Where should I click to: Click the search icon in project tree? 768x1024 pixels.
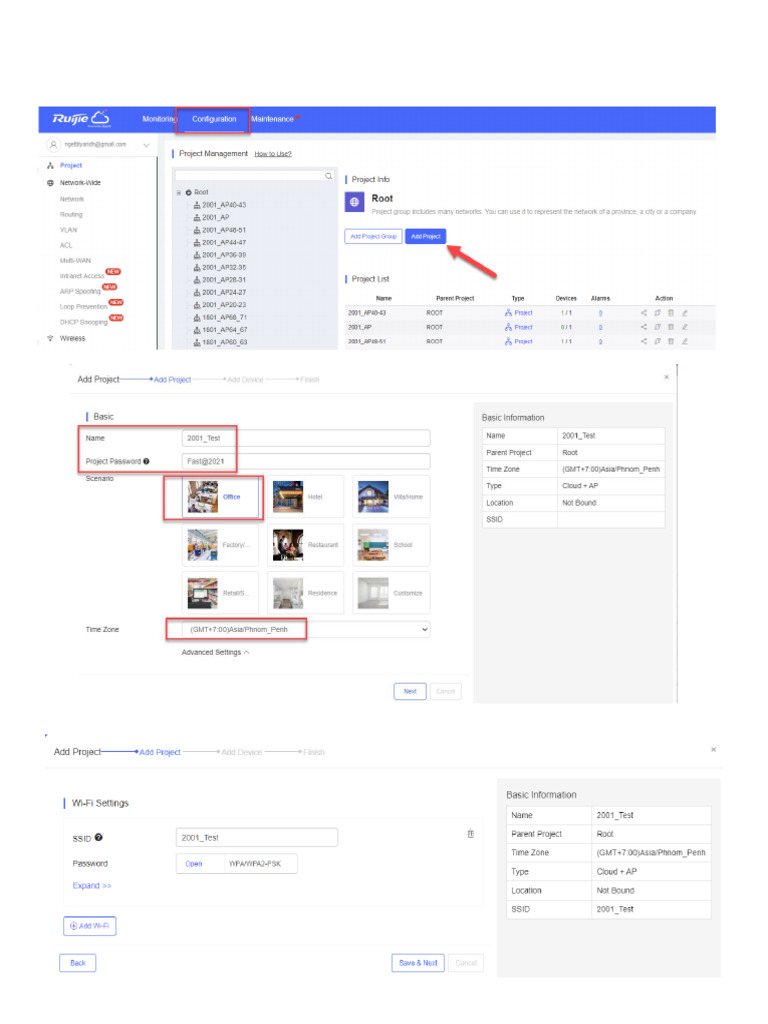click(328, 176)
